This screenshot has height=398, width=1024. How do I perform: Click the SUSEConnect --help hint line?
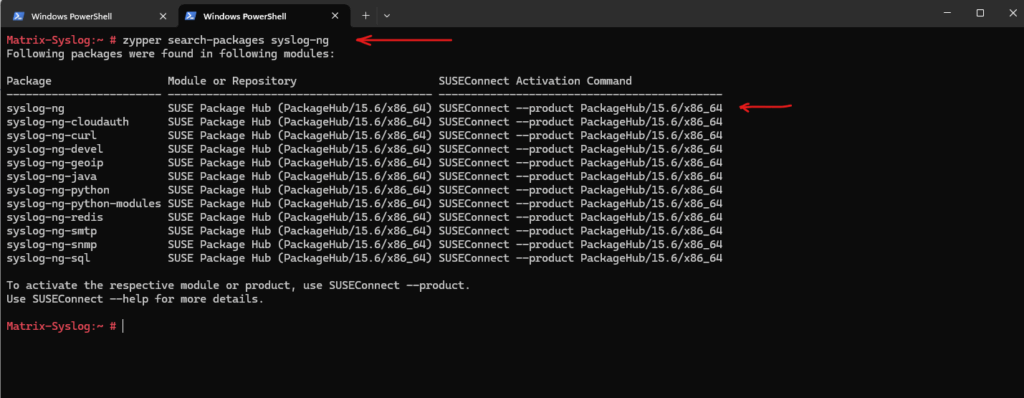[x=135, y=299]
